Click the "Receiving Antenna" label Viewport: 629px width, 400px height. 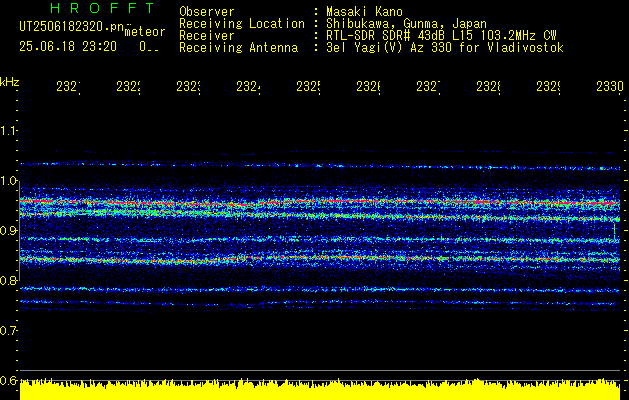(x=238, y=48)
